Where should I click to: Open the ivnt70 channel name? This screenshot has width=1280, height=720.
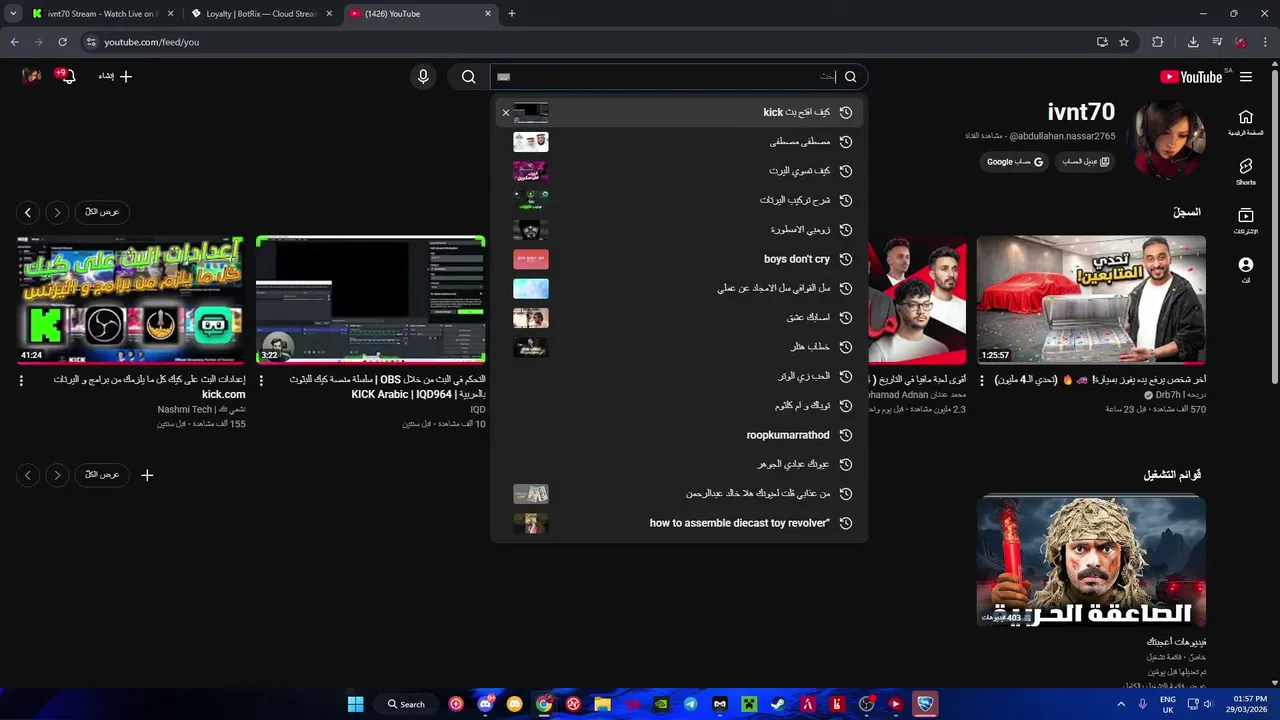point(1081,112)
